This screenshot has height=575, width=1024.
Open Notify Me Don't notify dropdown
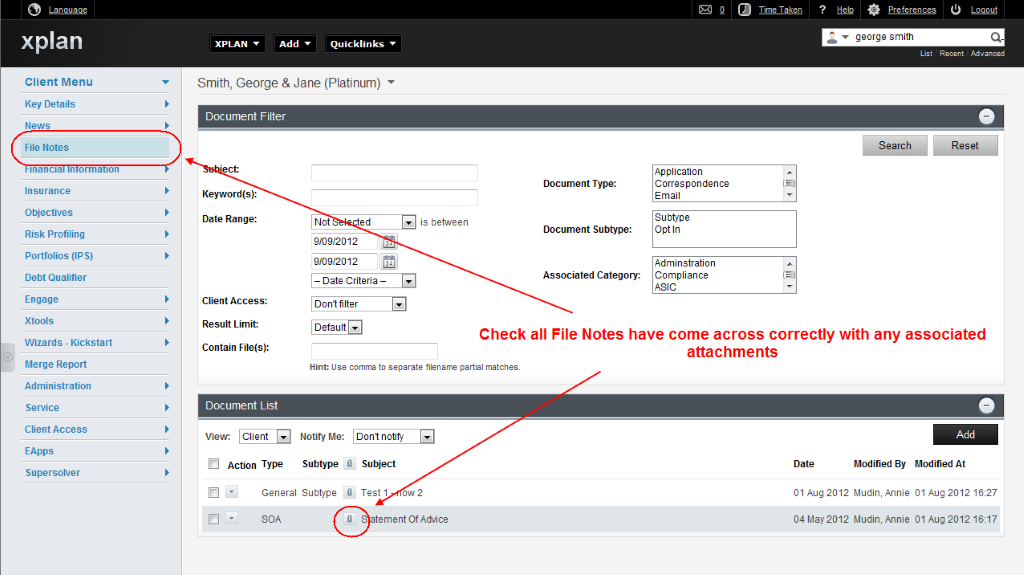393,436
